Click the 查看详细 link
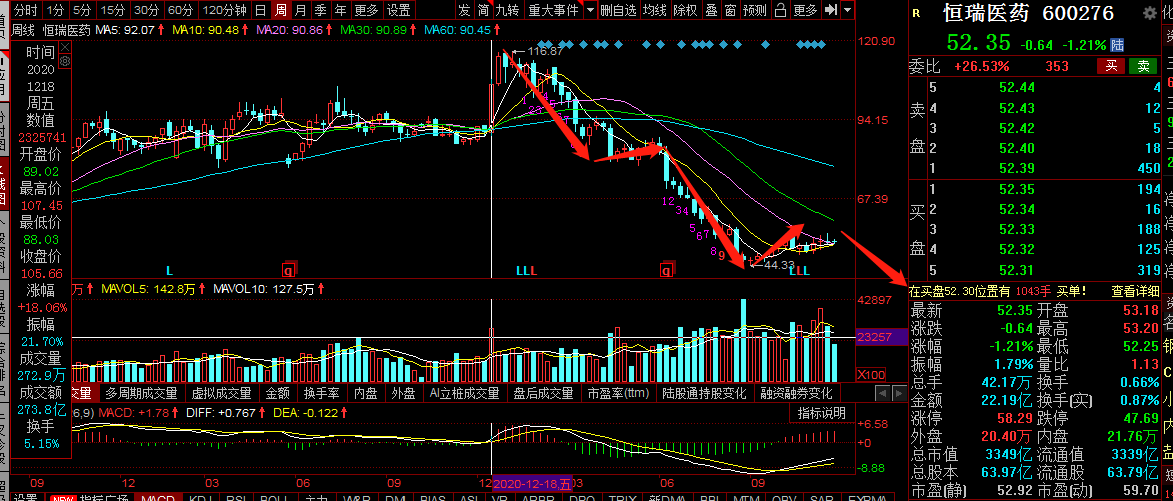1173x501 pixels. coord(1136,292)
